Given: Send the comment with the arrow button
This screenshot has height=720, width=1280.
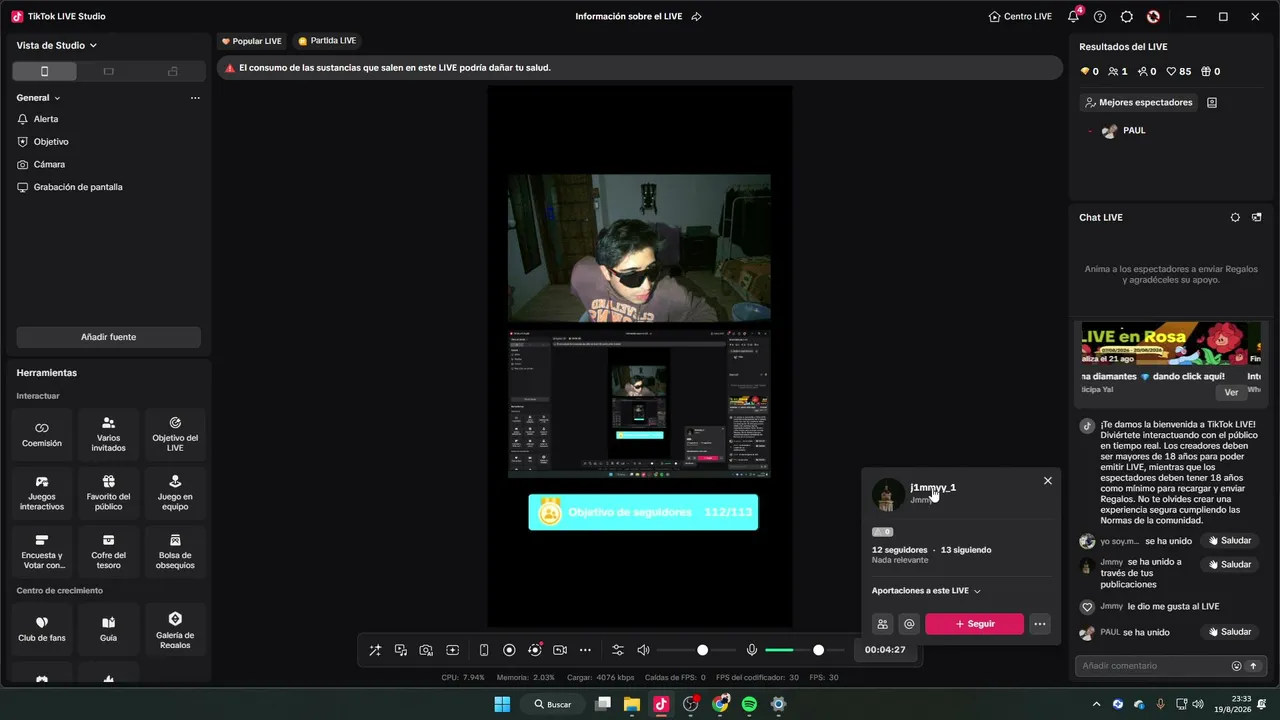Looking at the screenshot, I should 1253,665.
